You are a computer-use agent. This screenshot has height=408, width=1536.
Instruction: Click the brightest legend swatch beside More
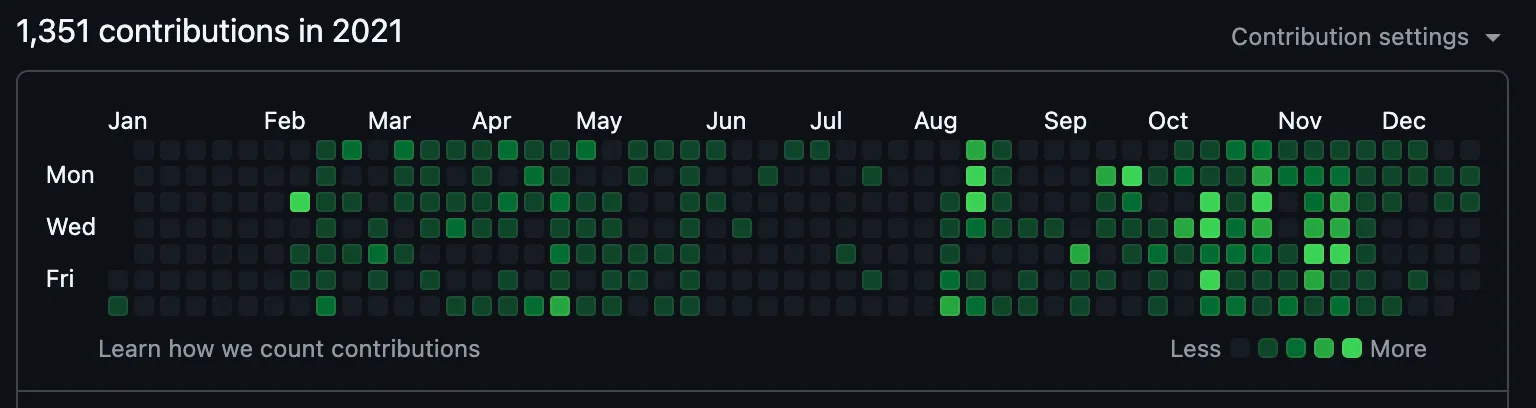coord(1352,349)
